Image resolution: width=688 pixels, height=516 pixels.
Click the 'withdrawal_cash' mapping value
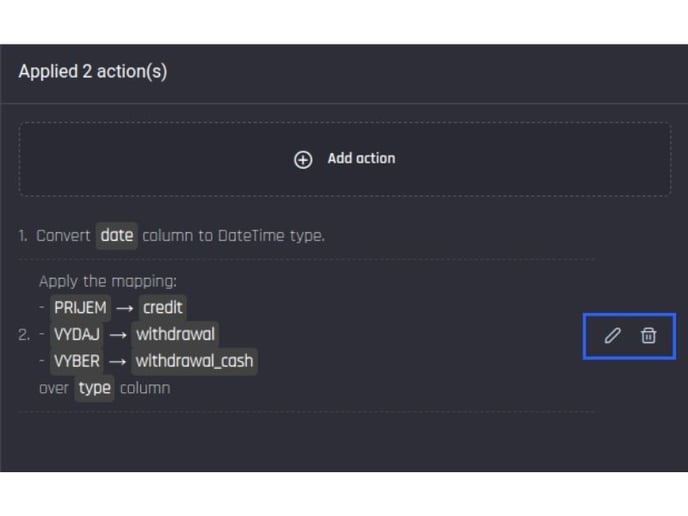(x=194, y=361)
